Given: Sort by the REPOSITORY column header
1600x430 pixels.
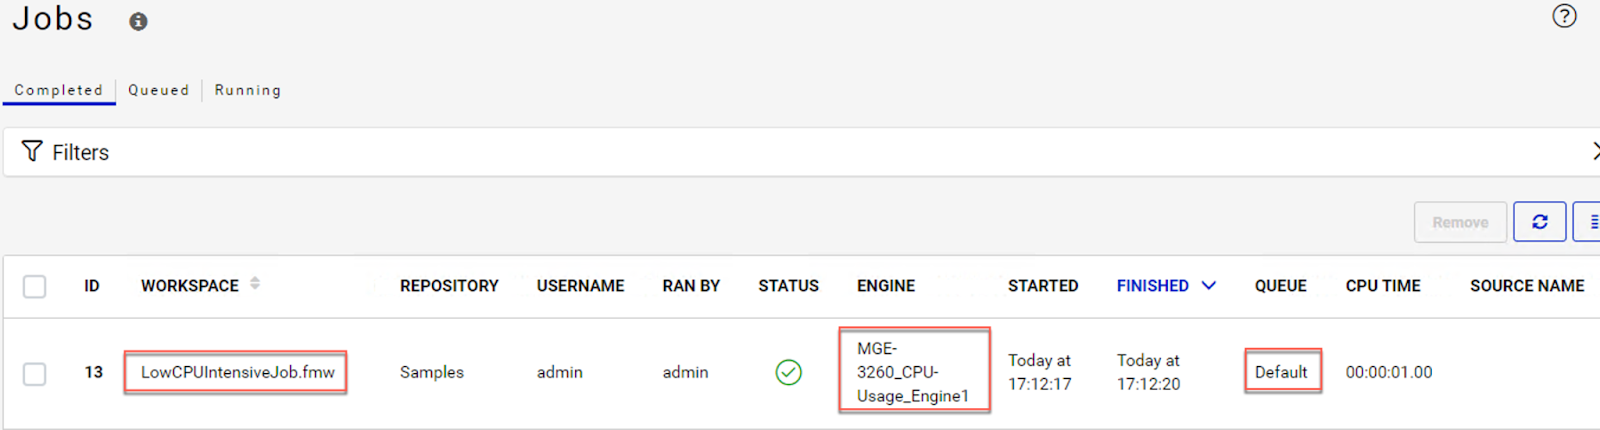Looking at the screenshot, I should (449, 286).
